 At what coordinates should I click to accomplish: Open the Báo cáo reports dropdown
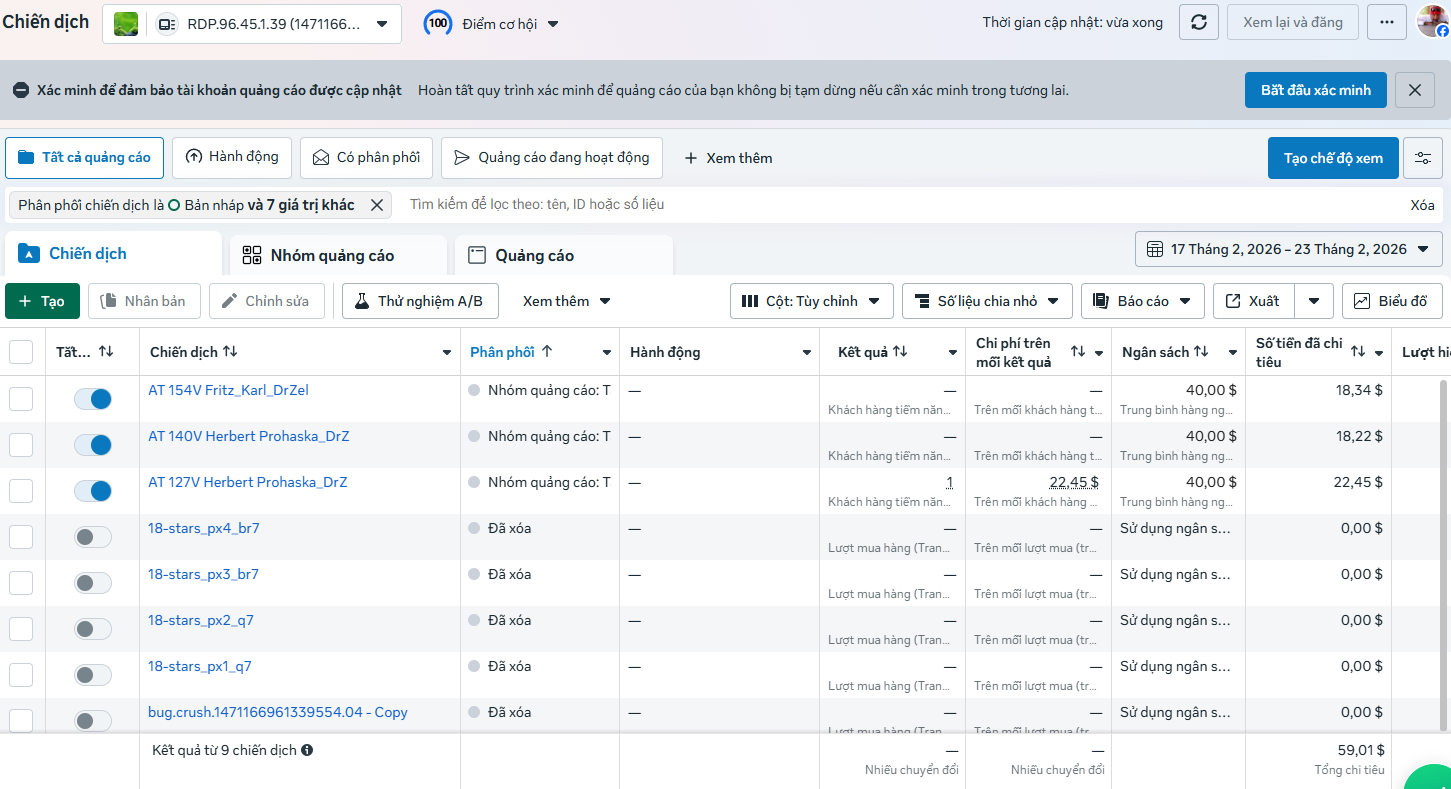(x=1142, y=301)
